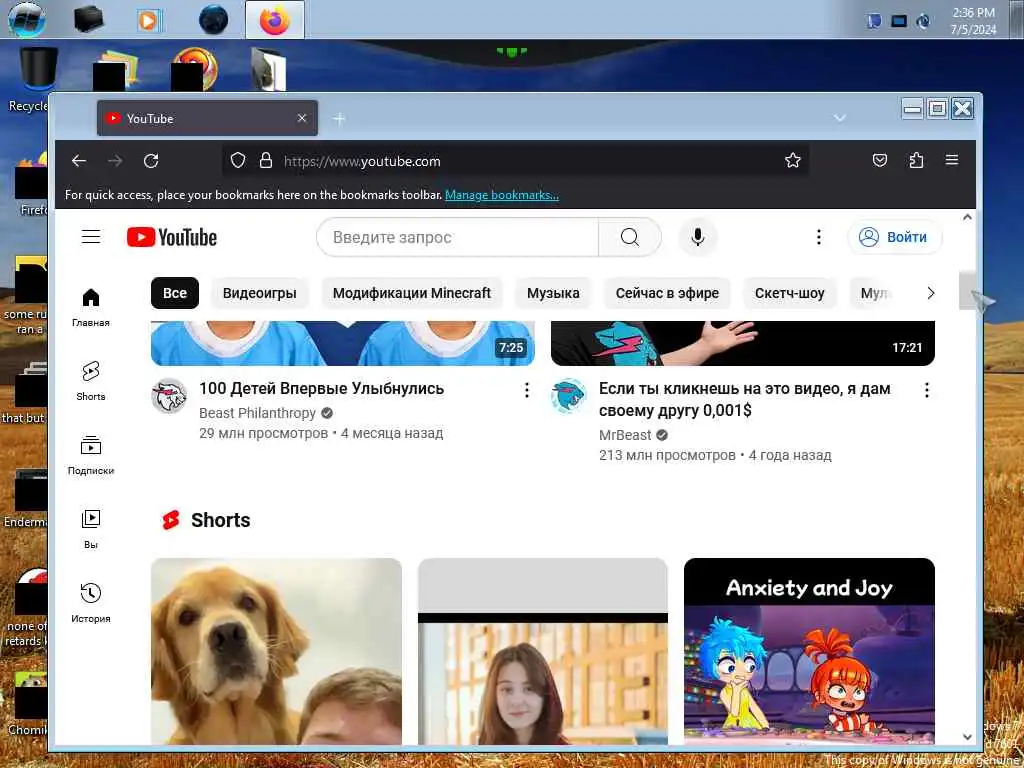
Task: Click the youtube.com address bar
Action: pos(516,161)
